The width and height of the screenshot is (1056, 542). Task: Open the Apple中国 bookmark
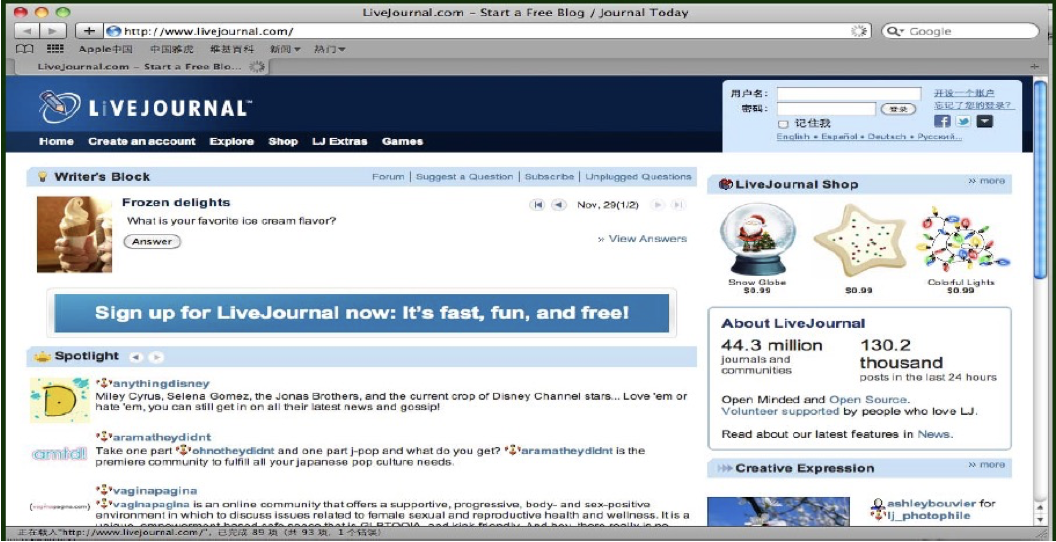tap(105, 49)
